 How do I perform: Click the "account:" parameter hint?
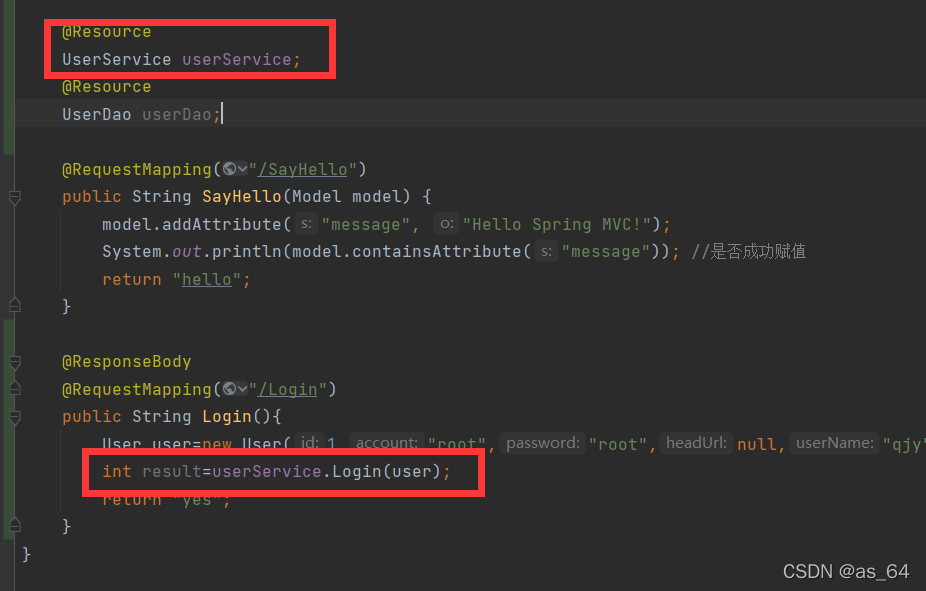click(x=387, y=443)
